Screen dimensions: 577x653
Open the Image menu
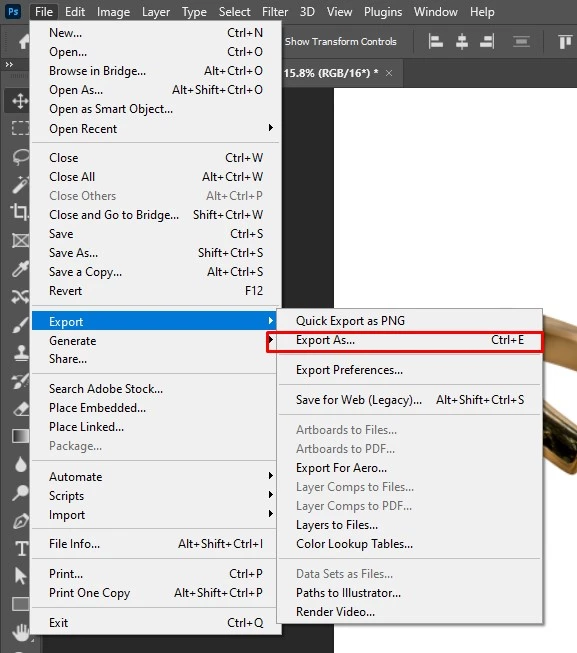click(x=113, y=12)
